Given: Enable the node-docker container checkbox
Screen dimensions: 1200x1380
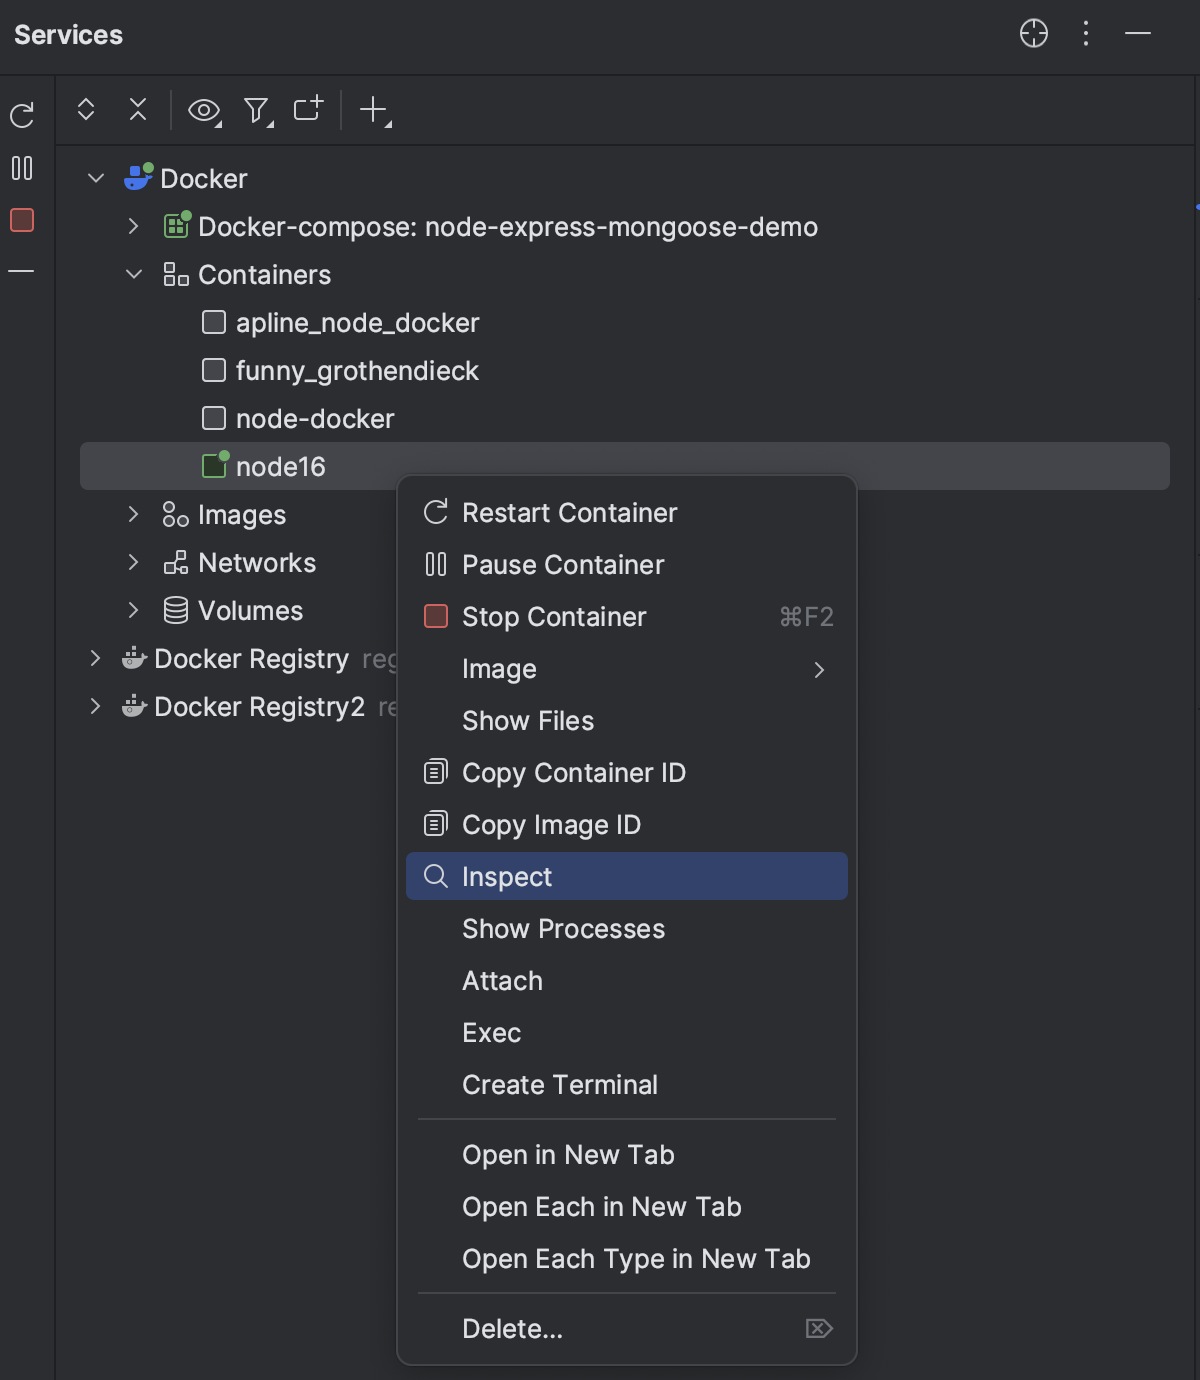Looking at the screenshot, I should pos(213,418).
